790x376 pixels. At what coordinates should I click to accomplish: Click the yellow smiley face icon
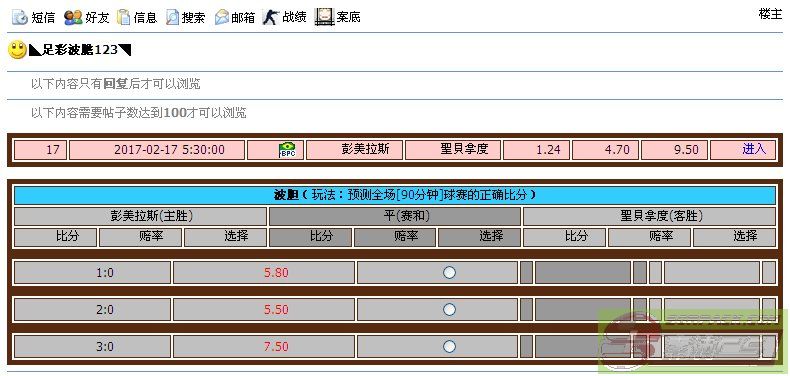pyautogui.click(x=18, y=50)
